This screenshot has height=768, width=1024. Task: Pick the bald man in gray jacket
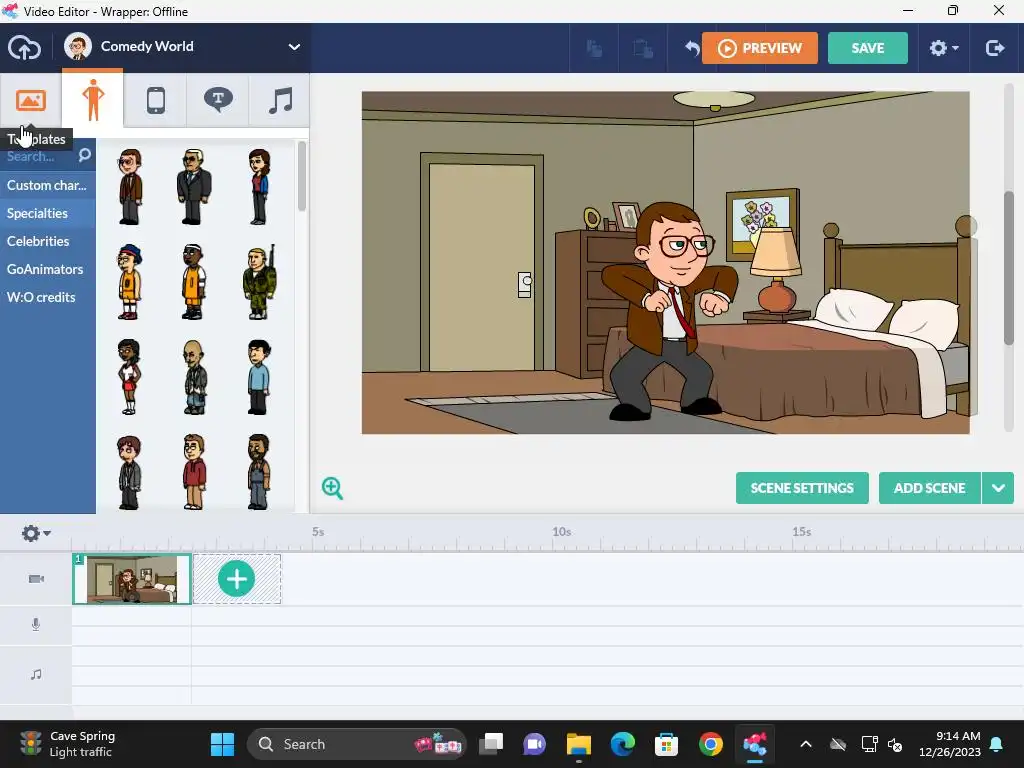pos(194,377)
